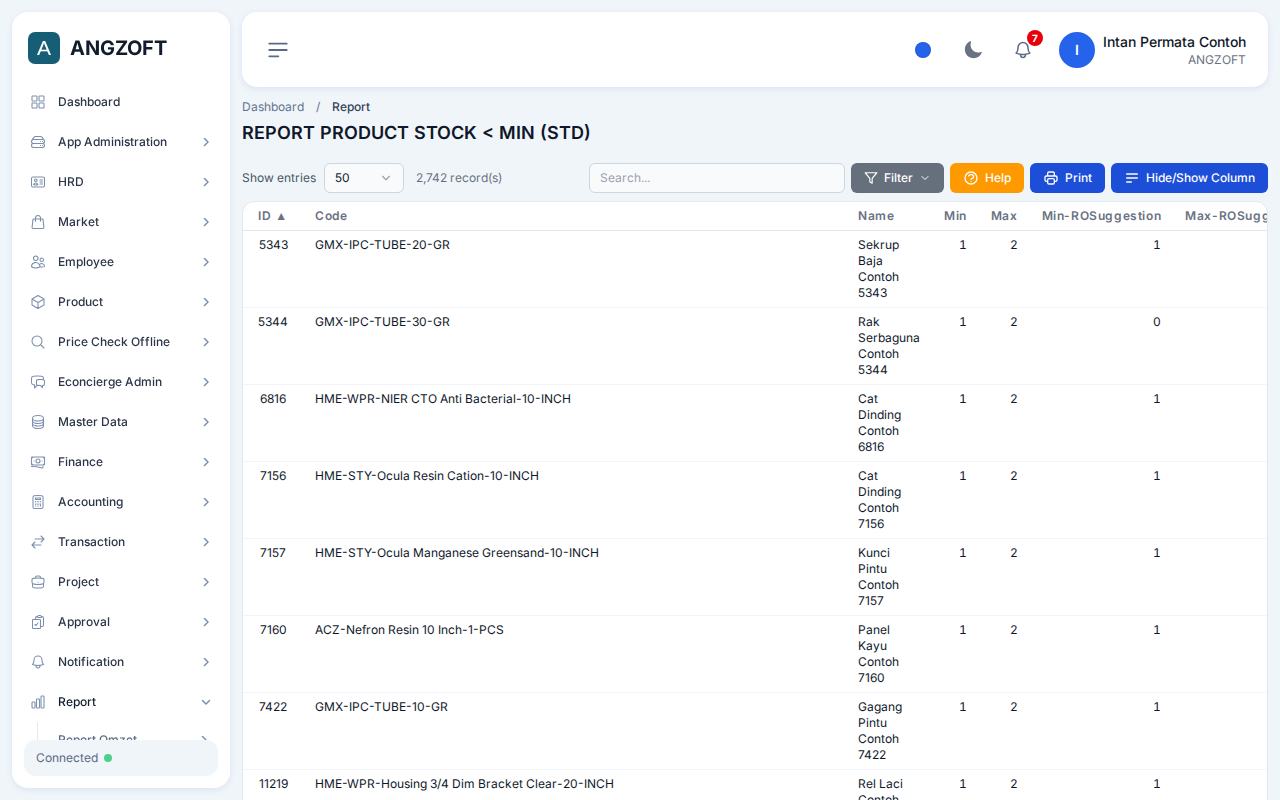This screenshot has height=800, width=1280.
Task: Toggle dark mode moon icon
Action: tap(973, 50)
